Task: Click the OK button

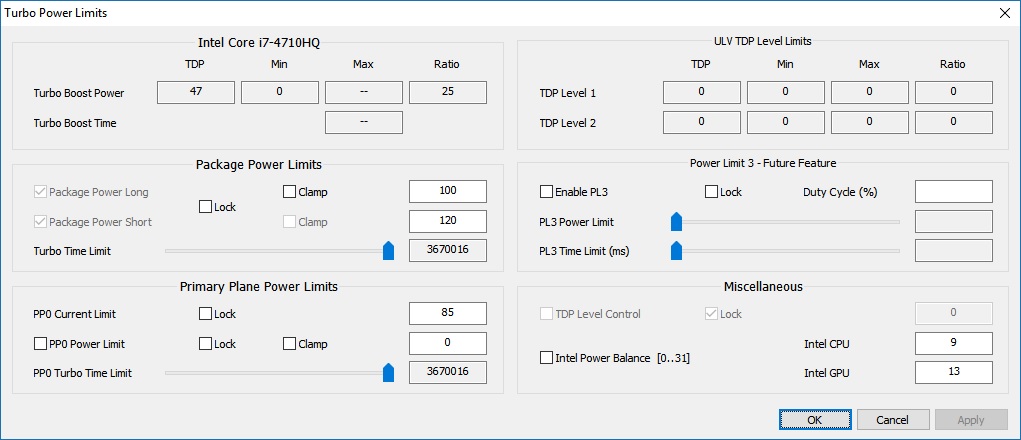Action: tap(815, 420)
